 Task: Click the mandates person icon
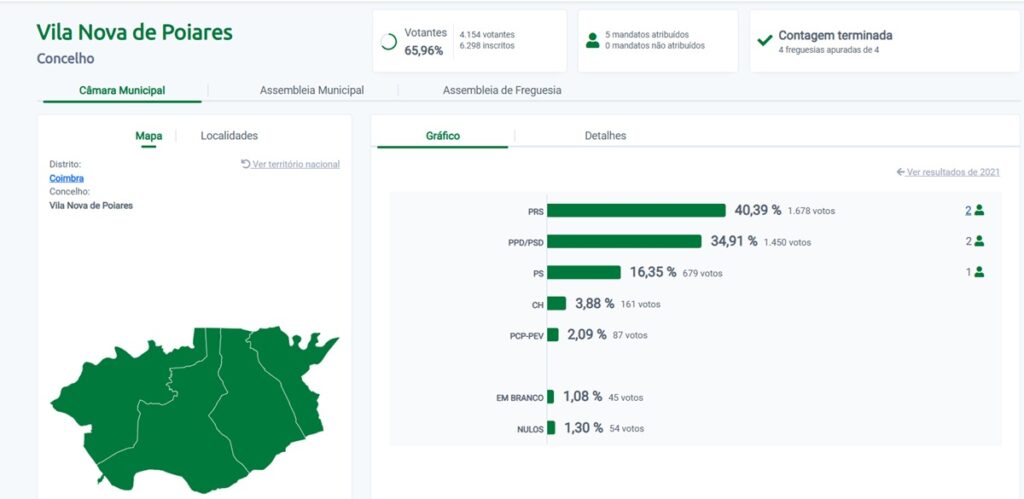593,40
